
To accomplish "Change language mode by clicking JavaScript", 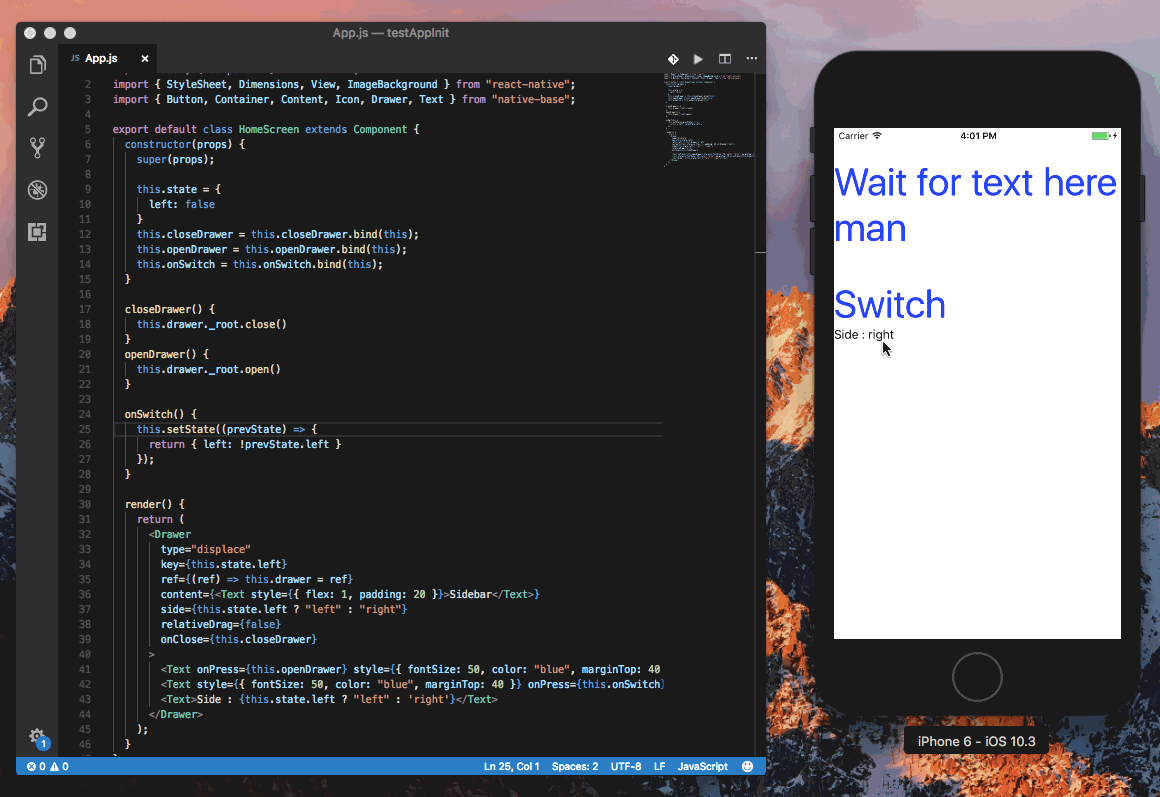I will point(702,766).
